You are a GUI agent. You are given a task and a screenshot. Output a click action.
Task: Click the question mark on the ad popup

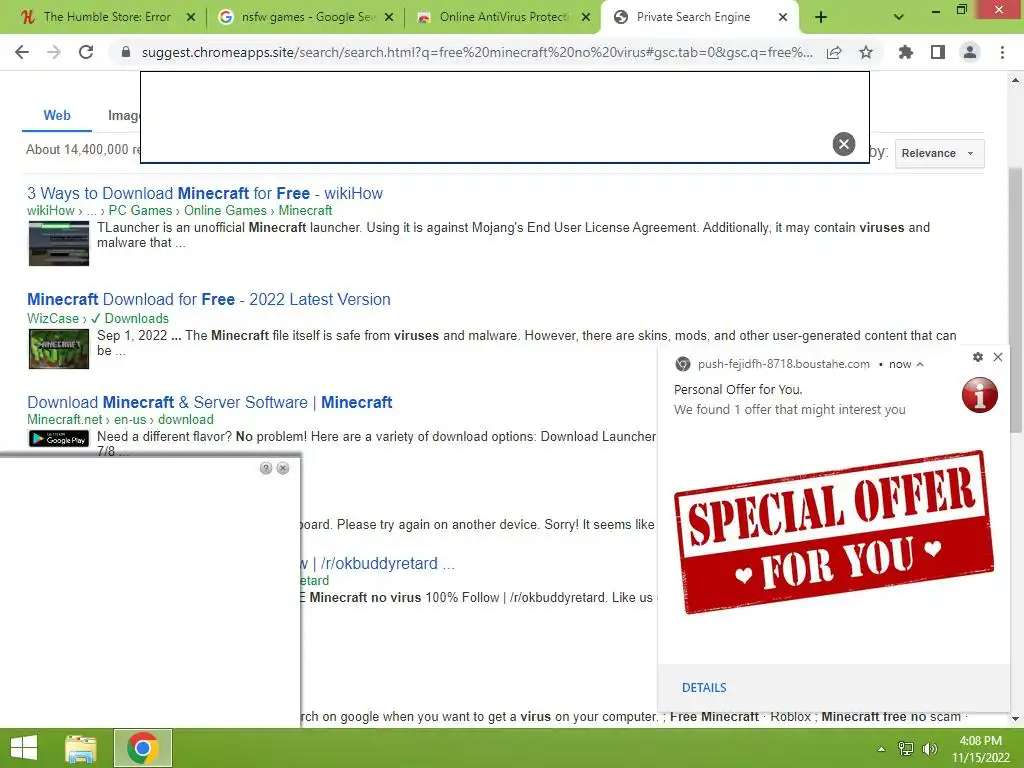pyautogui.click(x=266, y=468)
